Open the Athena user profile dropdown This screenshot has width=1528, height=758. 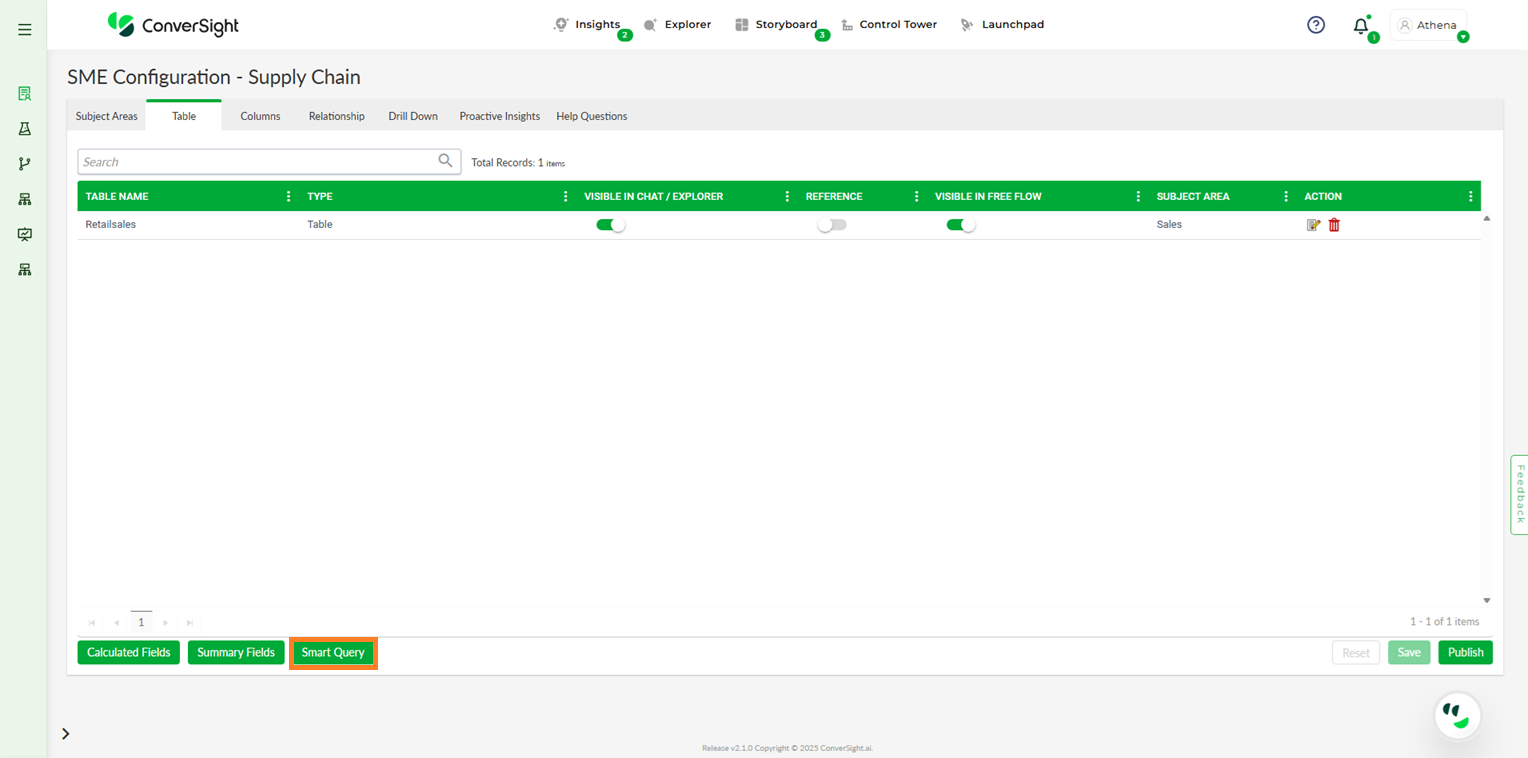[1430, 26]
